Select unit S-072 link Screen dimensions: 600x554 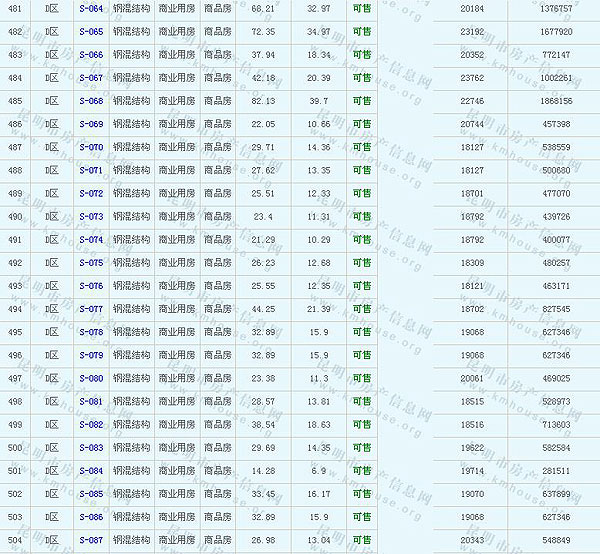pos(90,193)
